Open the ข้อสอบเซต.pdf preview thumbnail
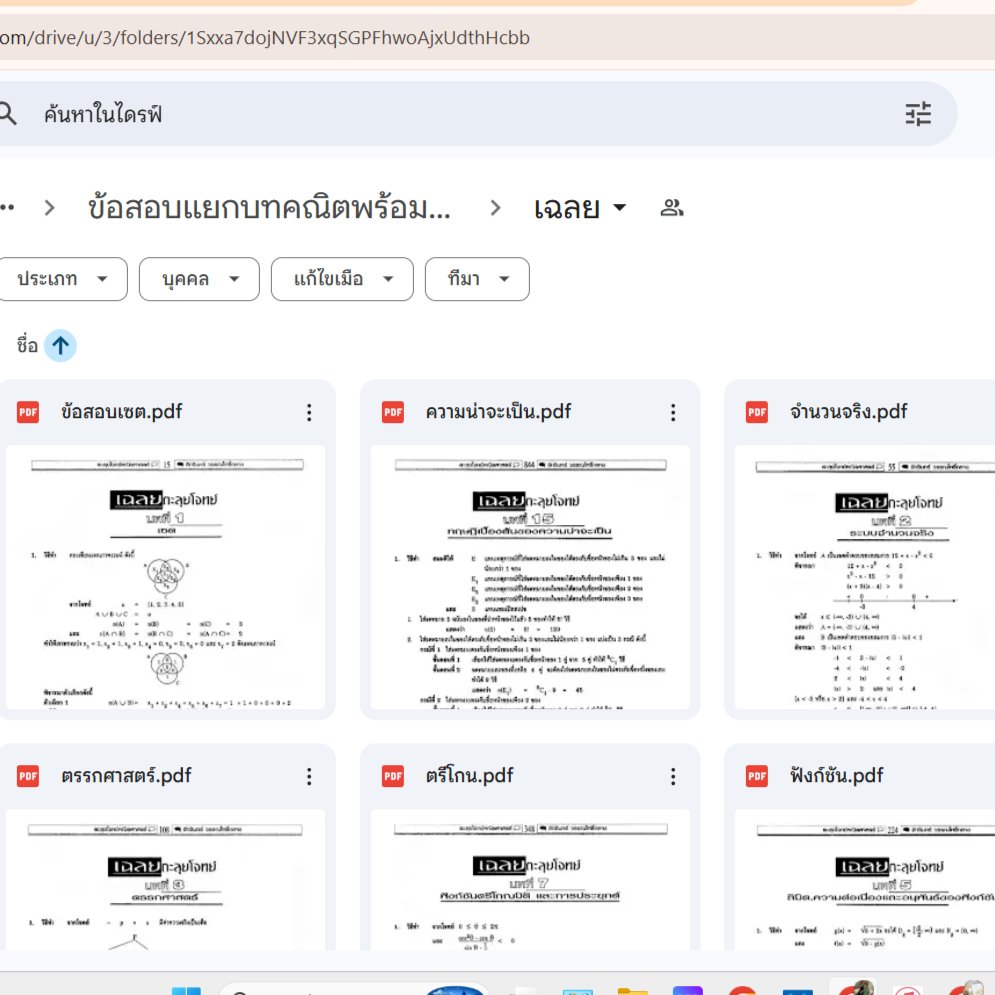995x995 pixels. coord(166,577)
